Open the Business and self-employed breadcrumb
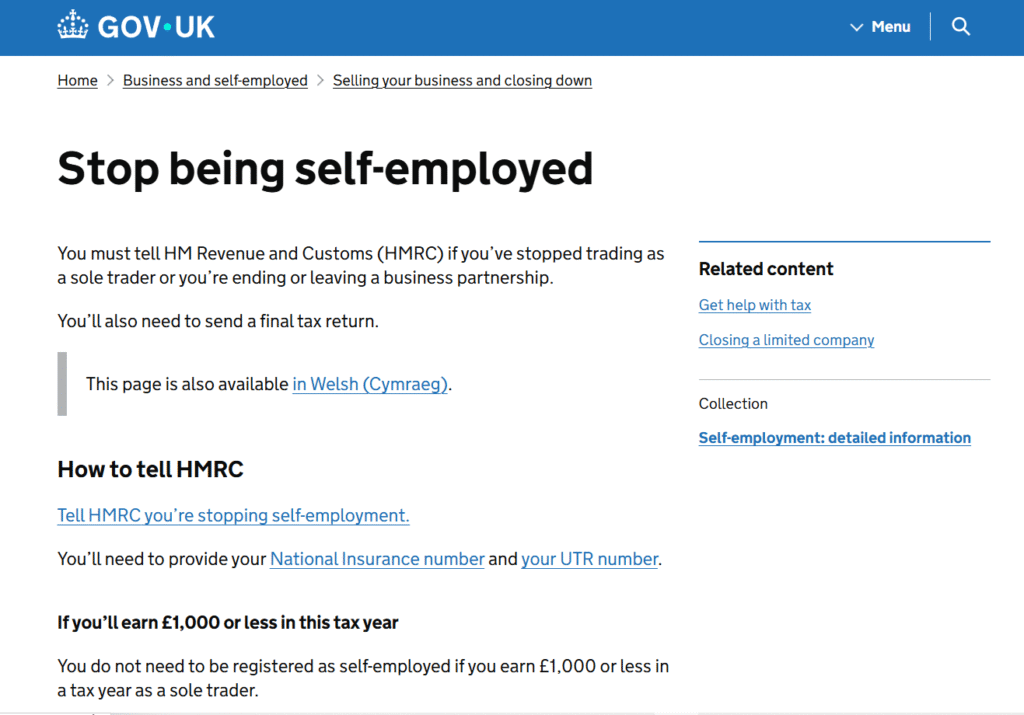This screenshot has width=1024, height=715. (x=215, y=80)
